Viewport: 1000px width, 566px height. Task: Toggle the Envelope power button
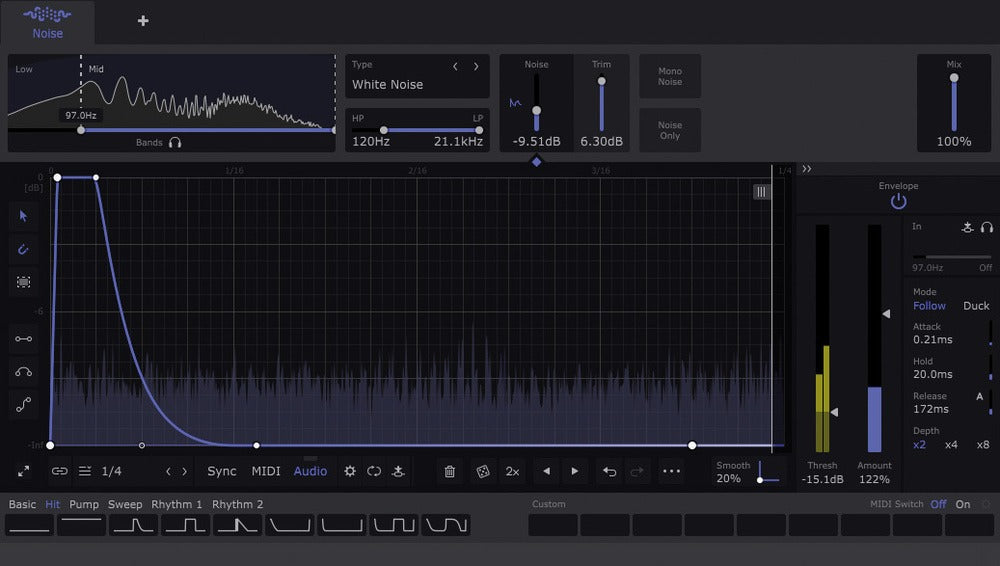(898, 202)
